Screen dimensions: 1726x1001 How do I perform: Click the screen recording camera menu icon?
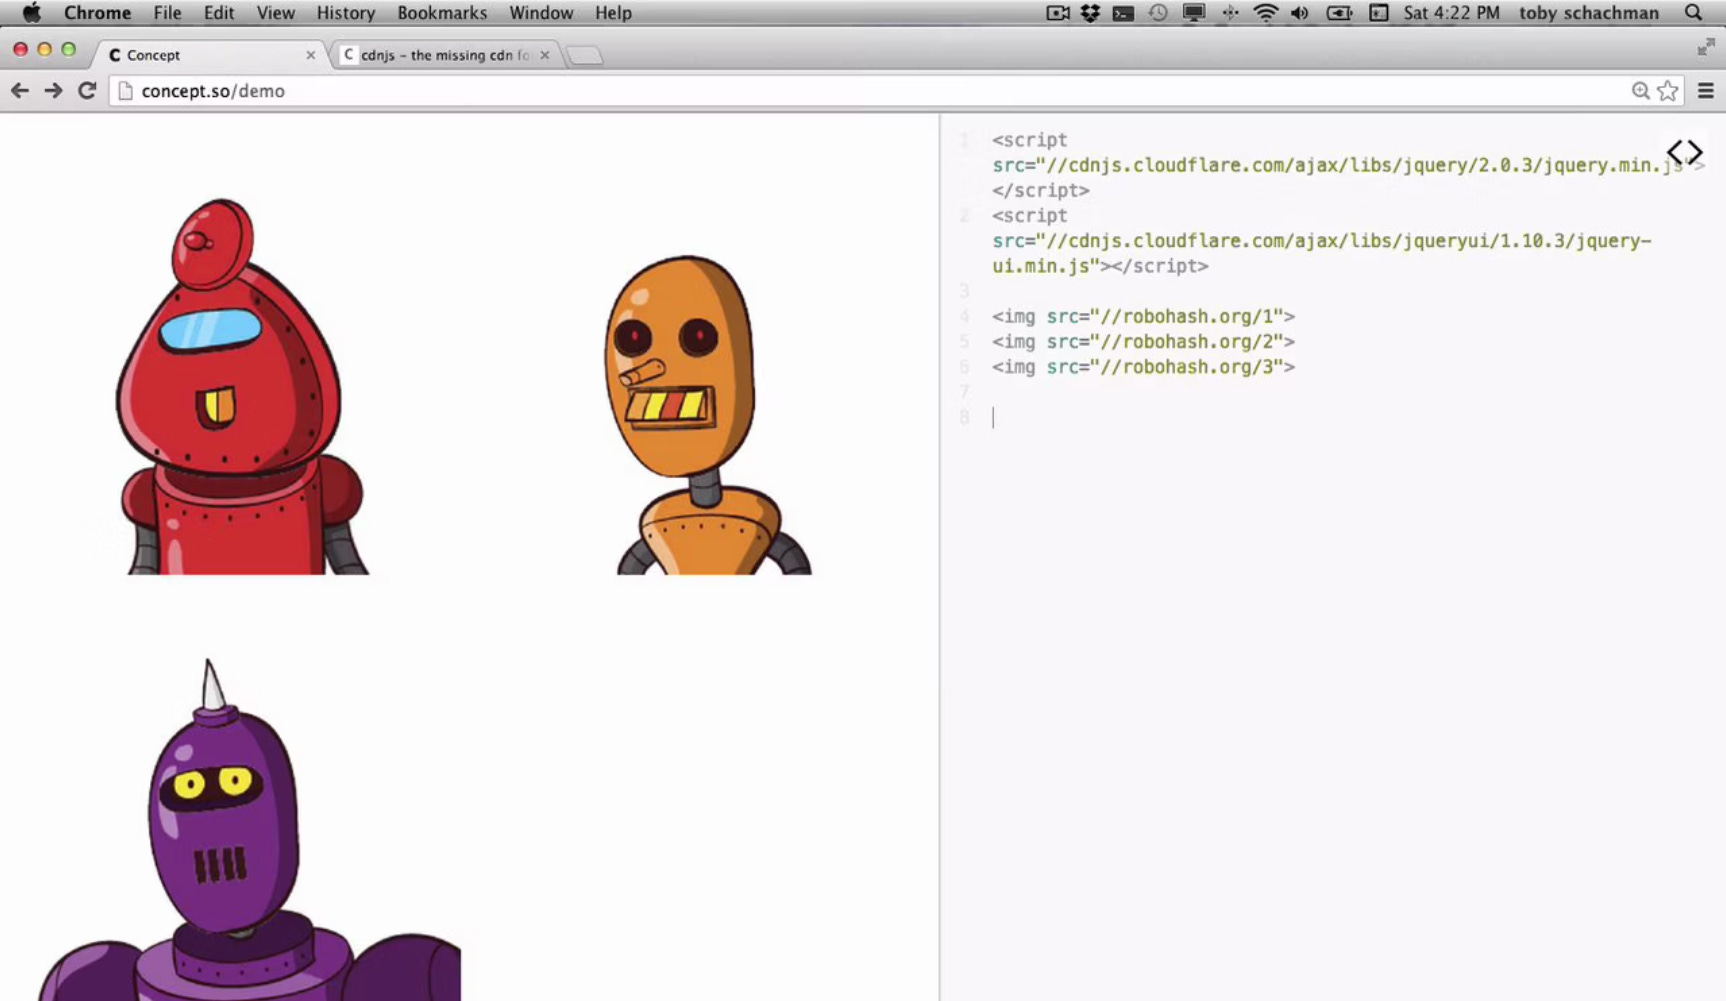1057,13
